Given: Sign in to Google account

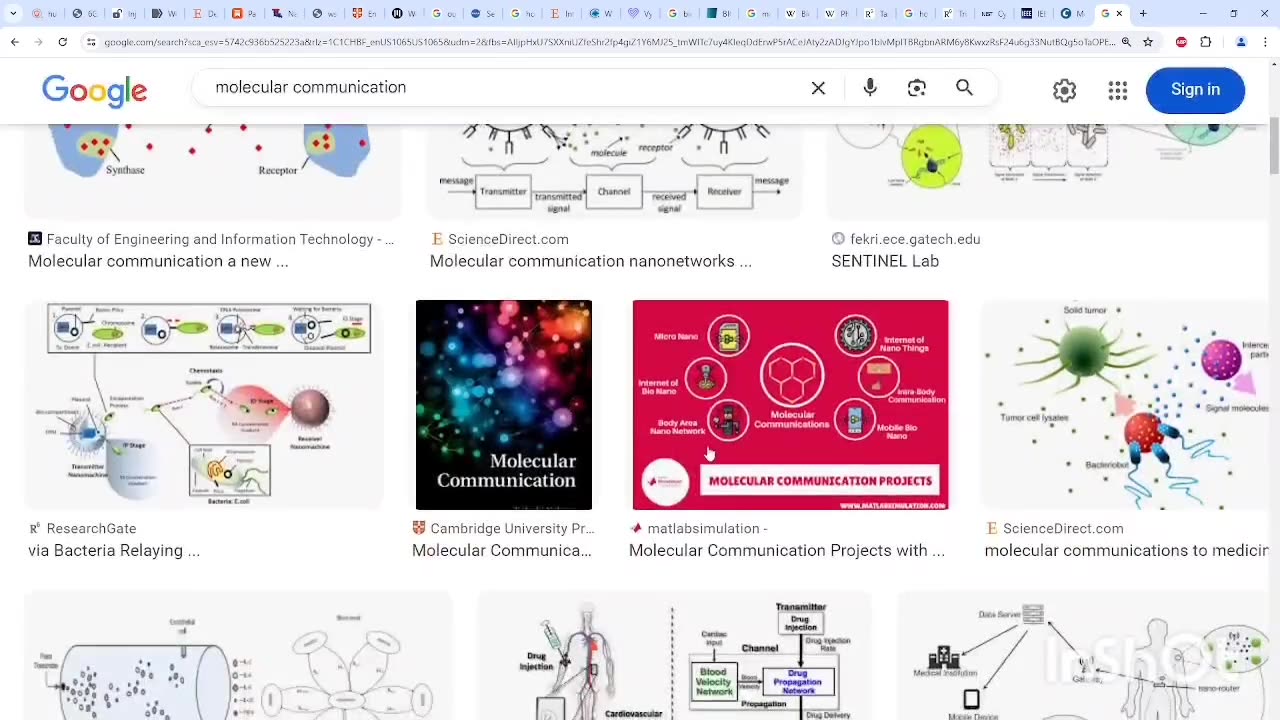Looking at the screenshot, I should 1195,90.
